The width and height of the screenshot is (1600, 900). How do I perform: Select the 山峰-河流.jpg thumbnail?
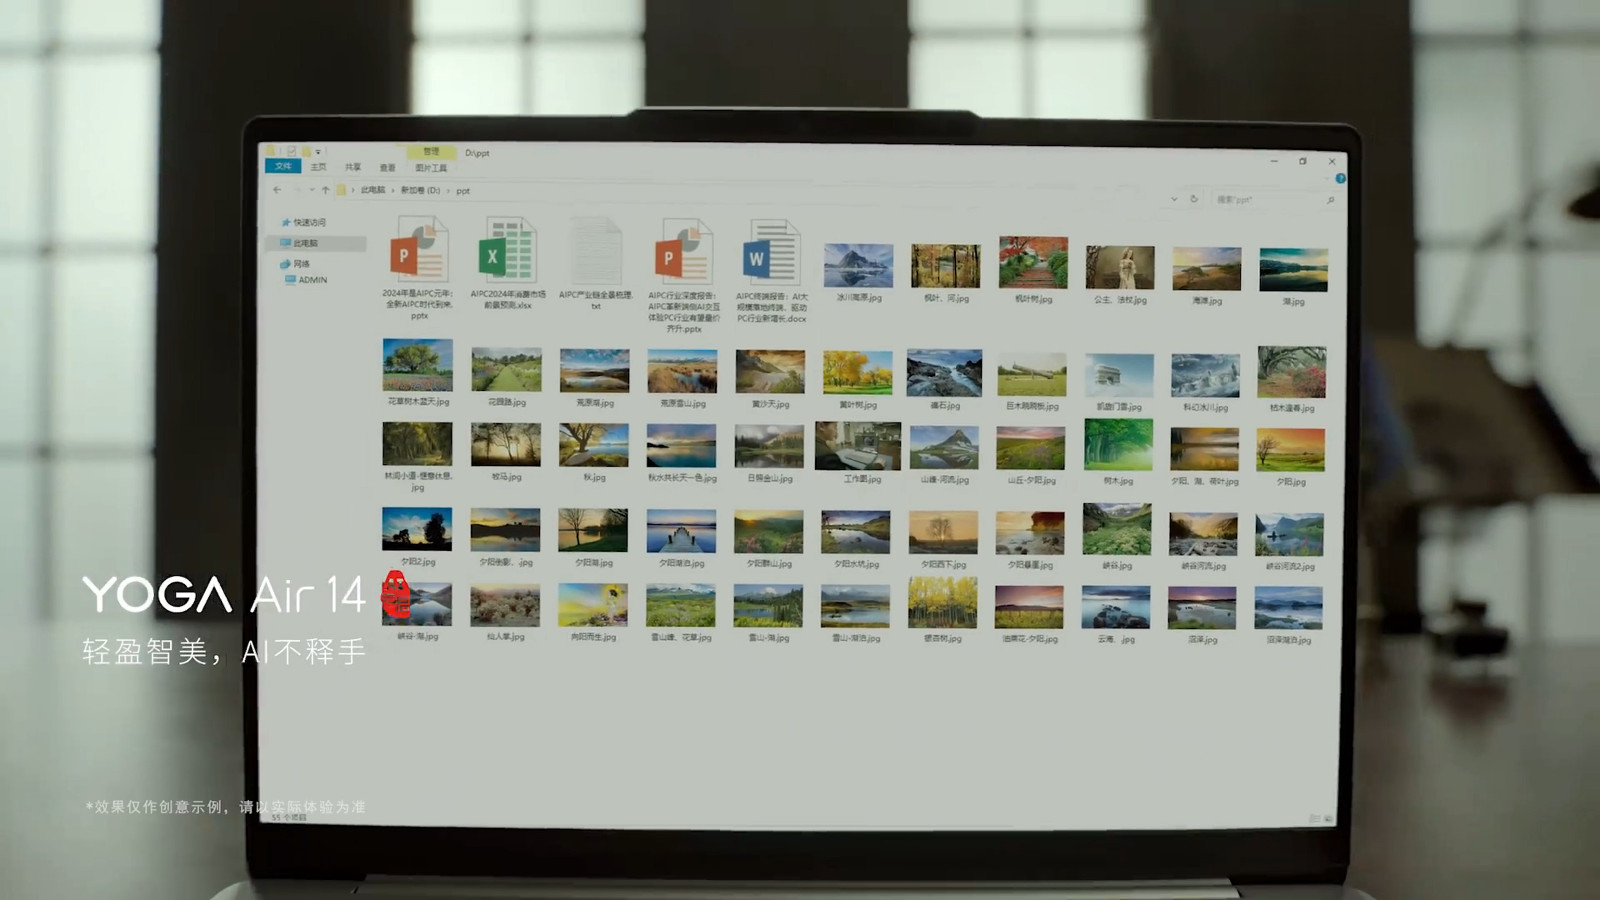pyautogui.click(x=944, y=448)
